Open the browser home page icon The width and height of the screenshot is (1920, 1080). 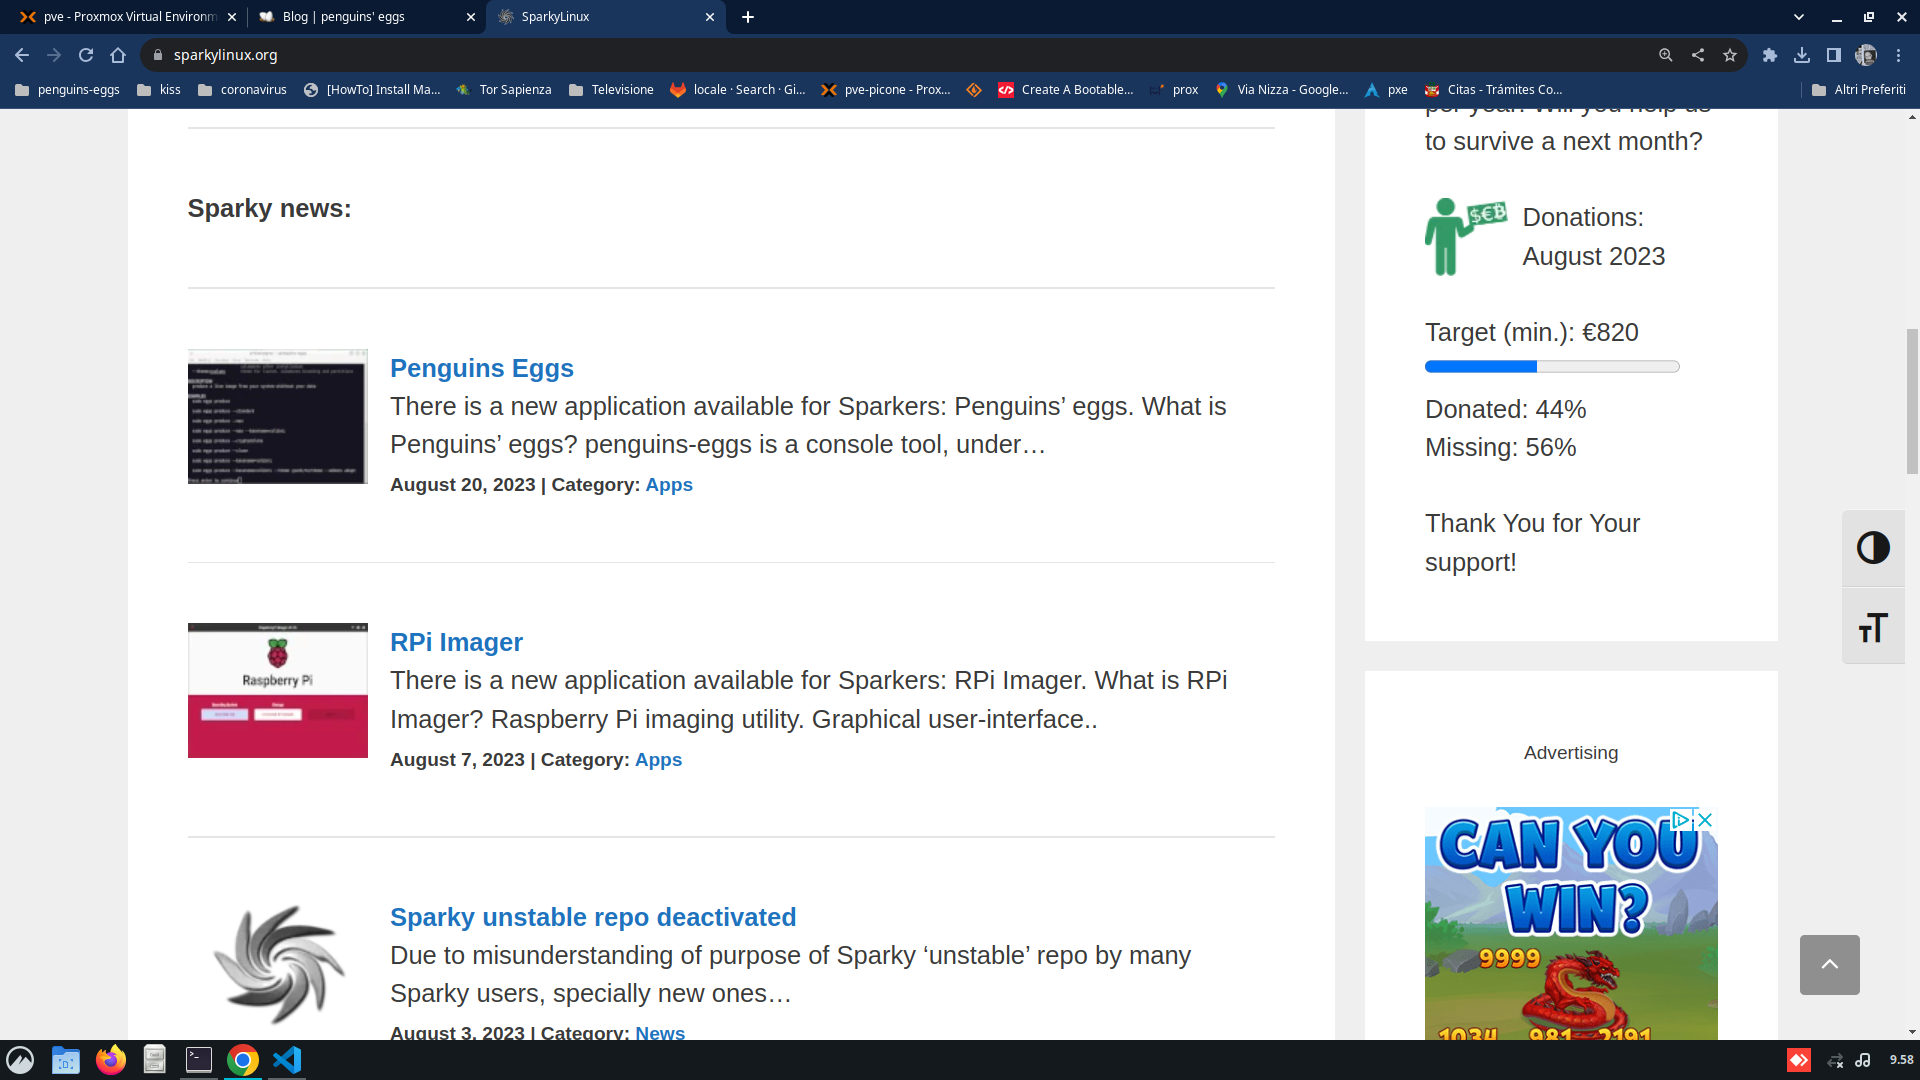[x=118, y=55]
